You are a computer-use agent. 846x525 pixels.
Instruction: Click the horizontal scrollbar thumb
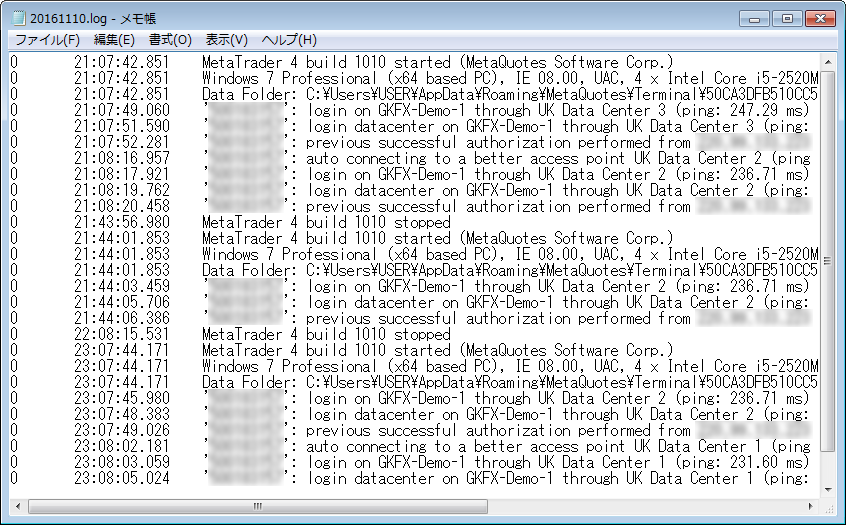tap(258, 506)
